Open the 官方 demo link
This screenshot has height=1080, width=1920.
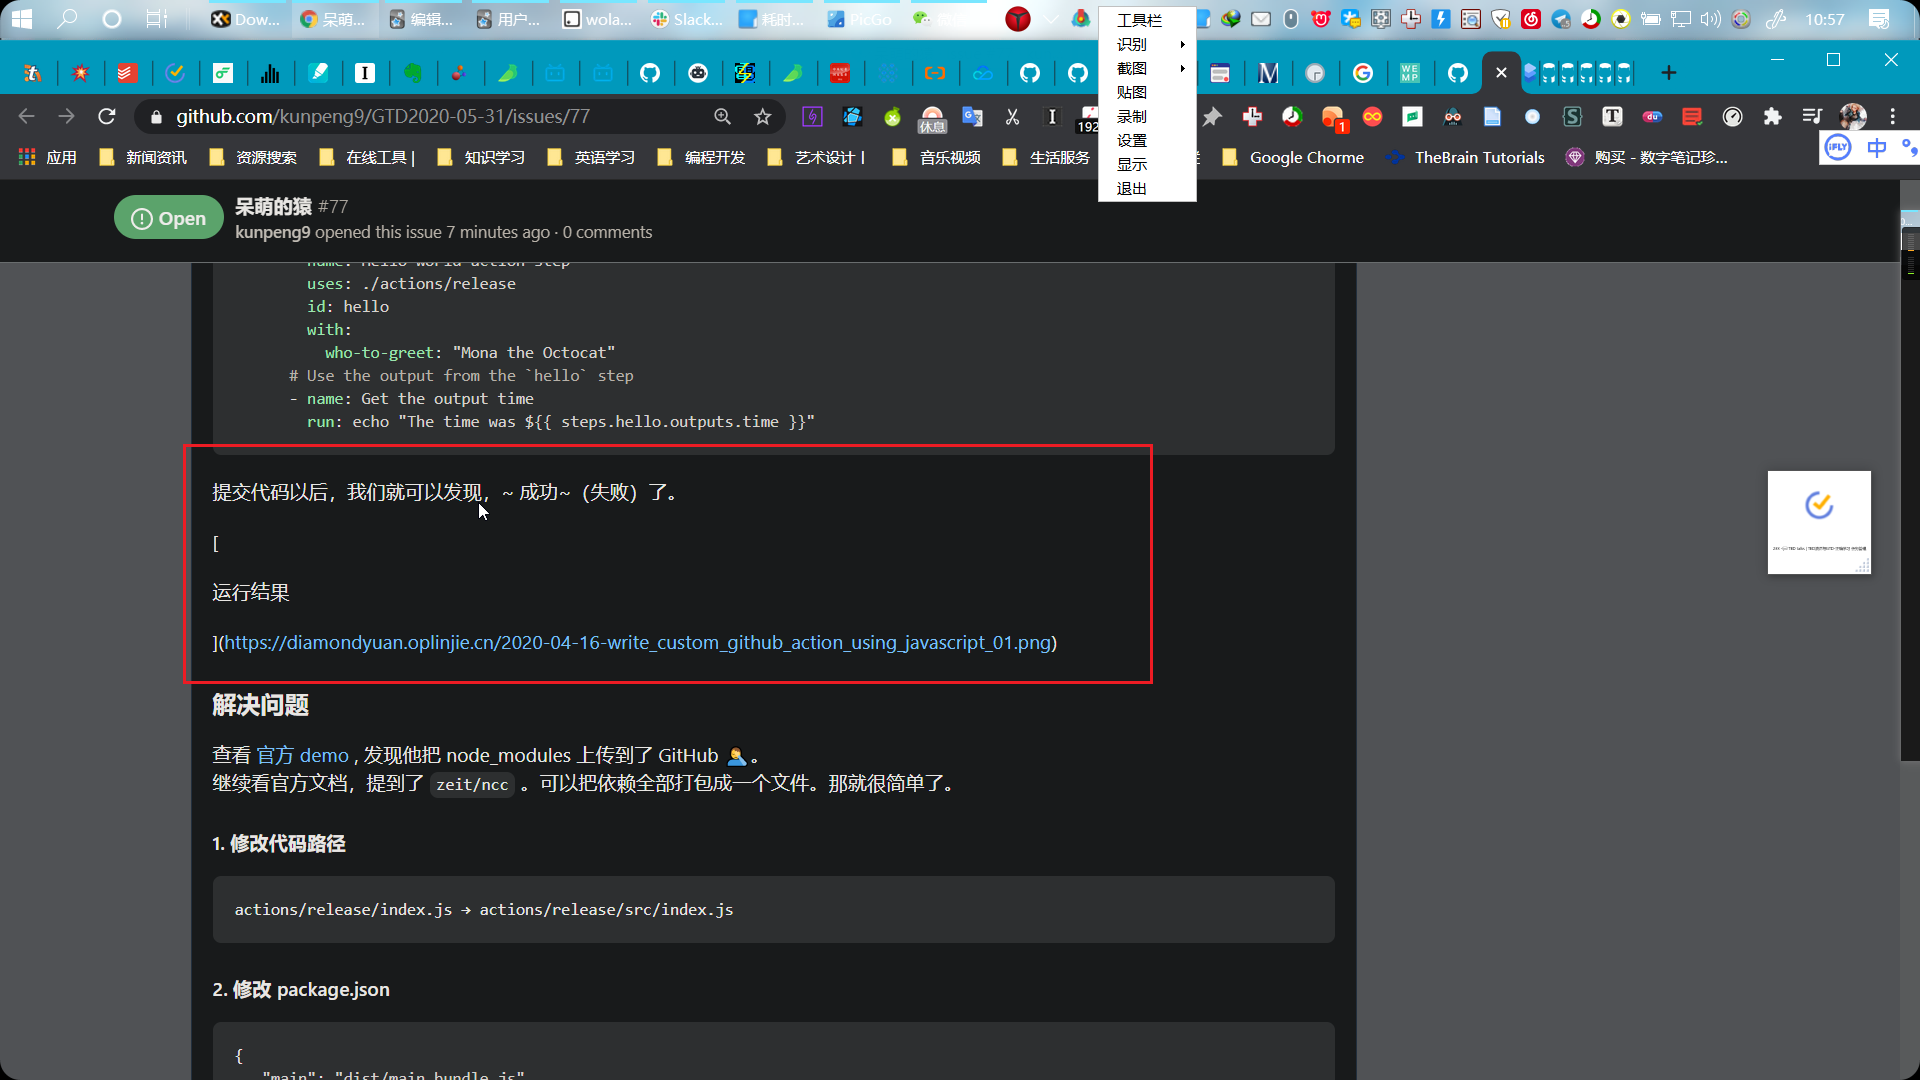[302, 755]
